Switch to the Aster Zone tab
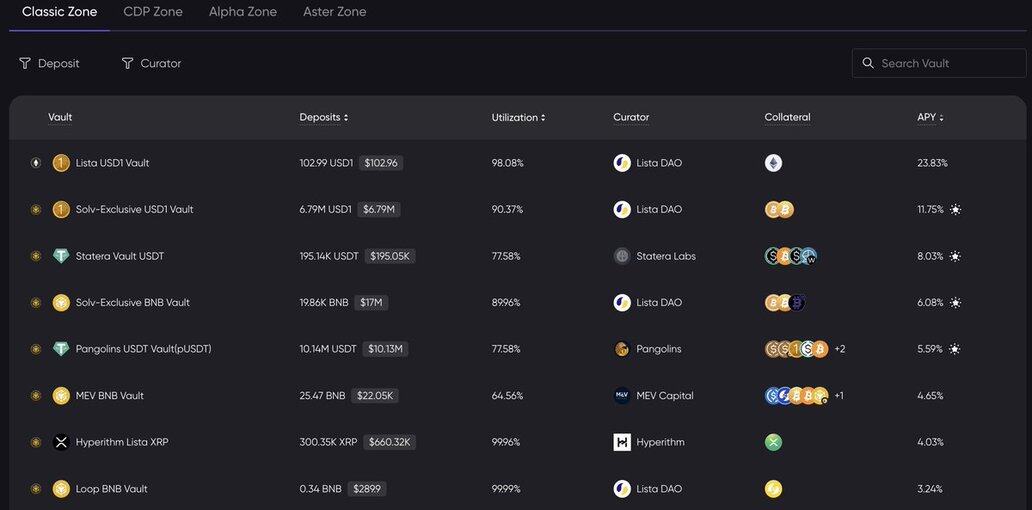The height and width of the screenshot is (510, 1032). pos(334,12)
